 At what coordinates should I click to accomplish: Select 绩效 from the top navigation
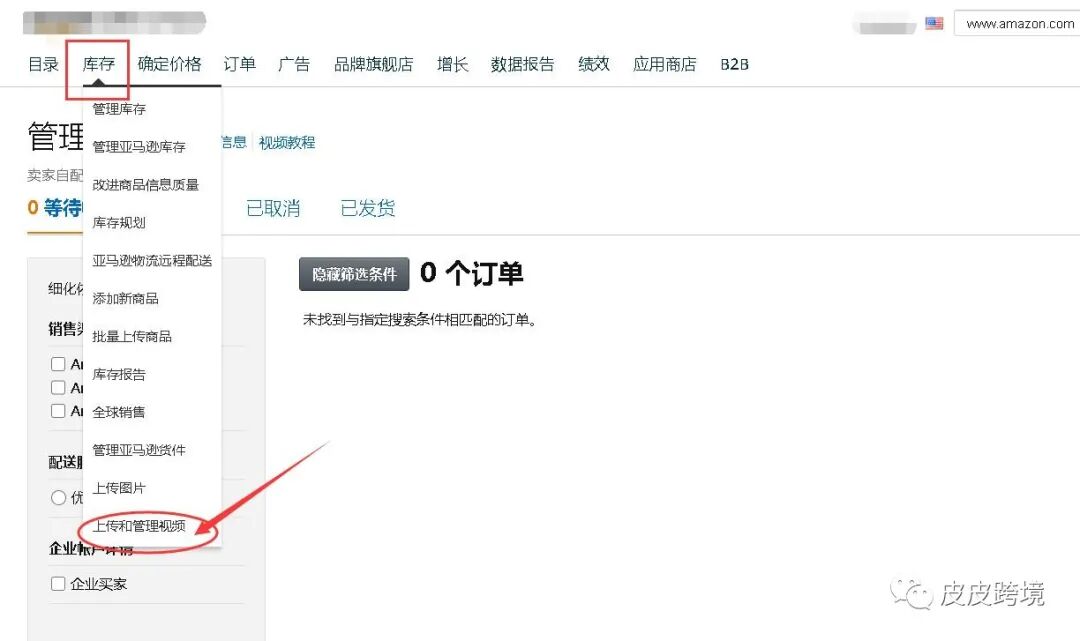[x=592, y=63]
